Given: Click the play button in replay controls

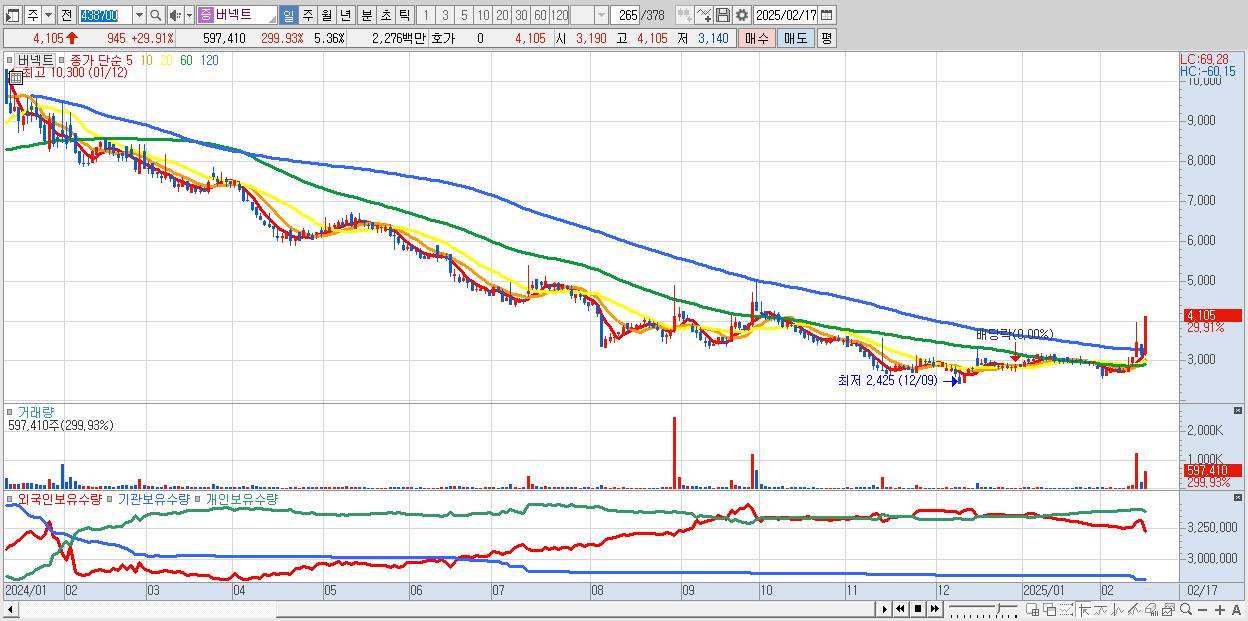Looking at the screenshot, I should click(x=885, y=609).
